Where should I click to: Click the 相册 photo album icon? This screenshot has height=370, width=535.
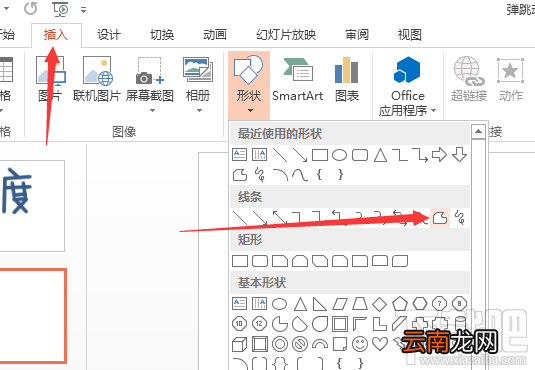tap(198, 71)
